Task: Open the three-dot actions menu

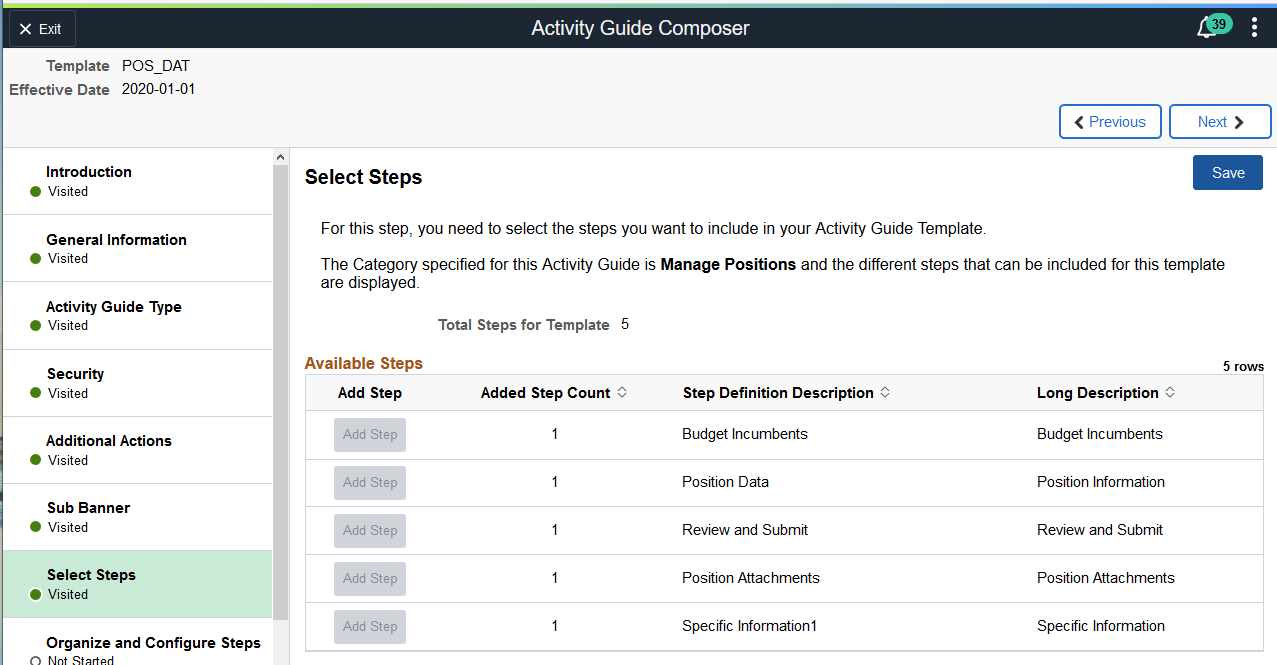Action: (x=1254, y=28)
